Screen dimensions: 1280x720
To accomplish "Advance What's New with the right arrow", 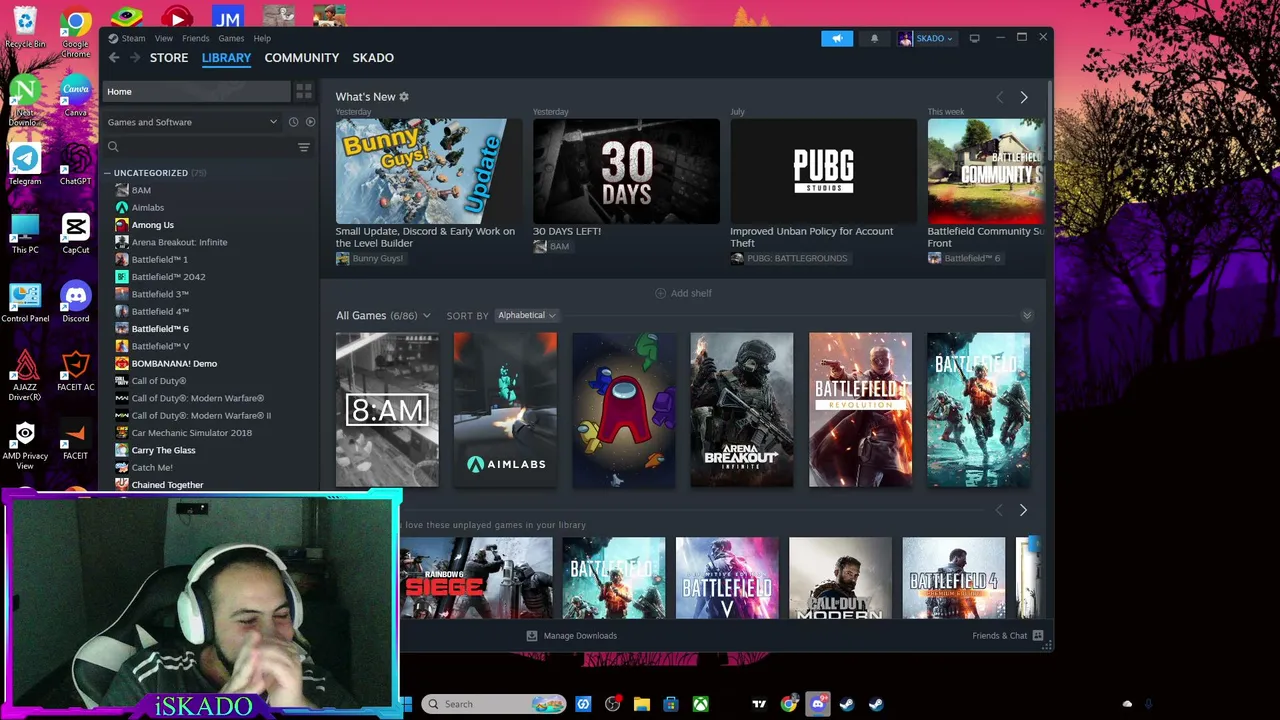I will pyautogui.click(x=1023, y=97).
